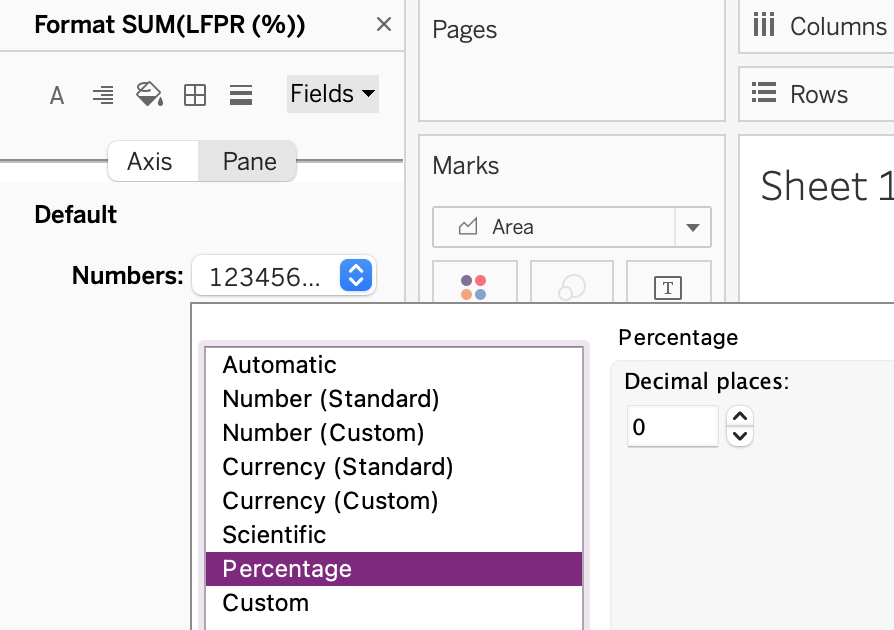Open the Area mark type dropdown
Viewport: 894px width, 630px height.
(692, 228)
